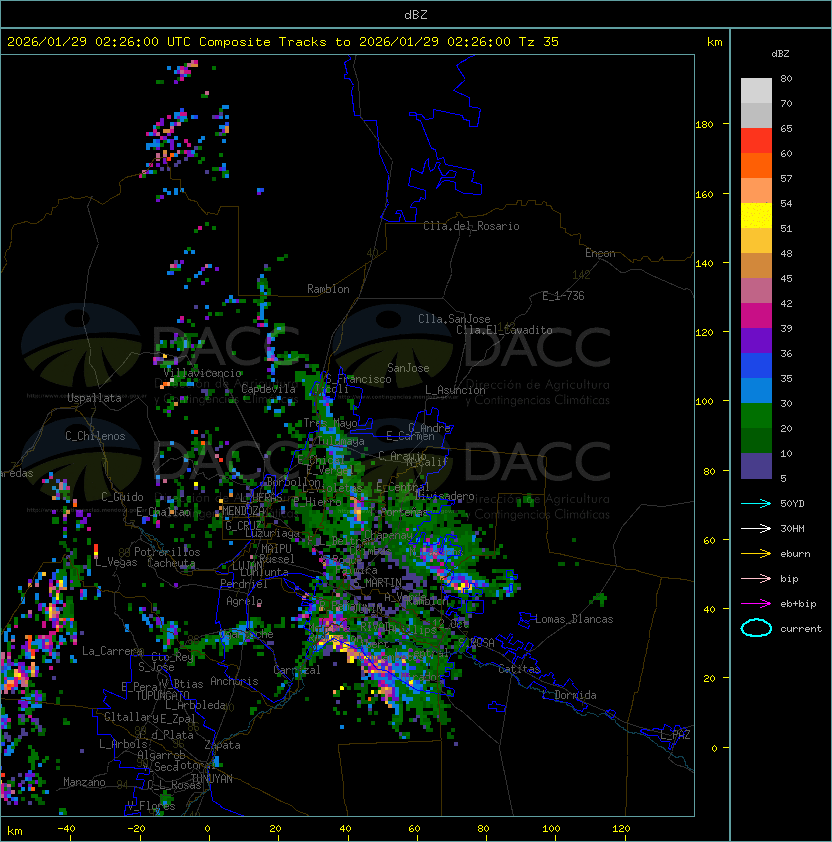
Task: Click the 'Villavicencio' location label
Action: pyautogui.click(x=202, y=373)
